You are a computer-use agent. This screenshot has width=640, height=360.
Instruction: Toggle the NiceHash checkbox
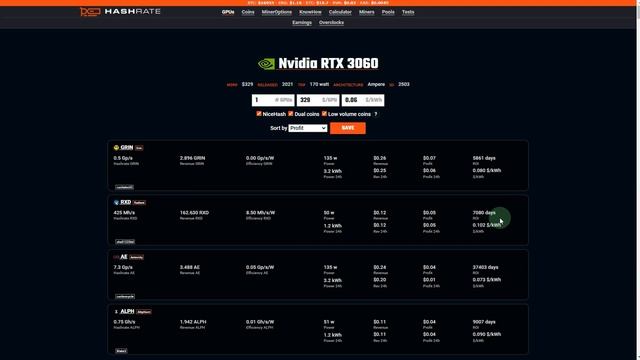point(259,113)
